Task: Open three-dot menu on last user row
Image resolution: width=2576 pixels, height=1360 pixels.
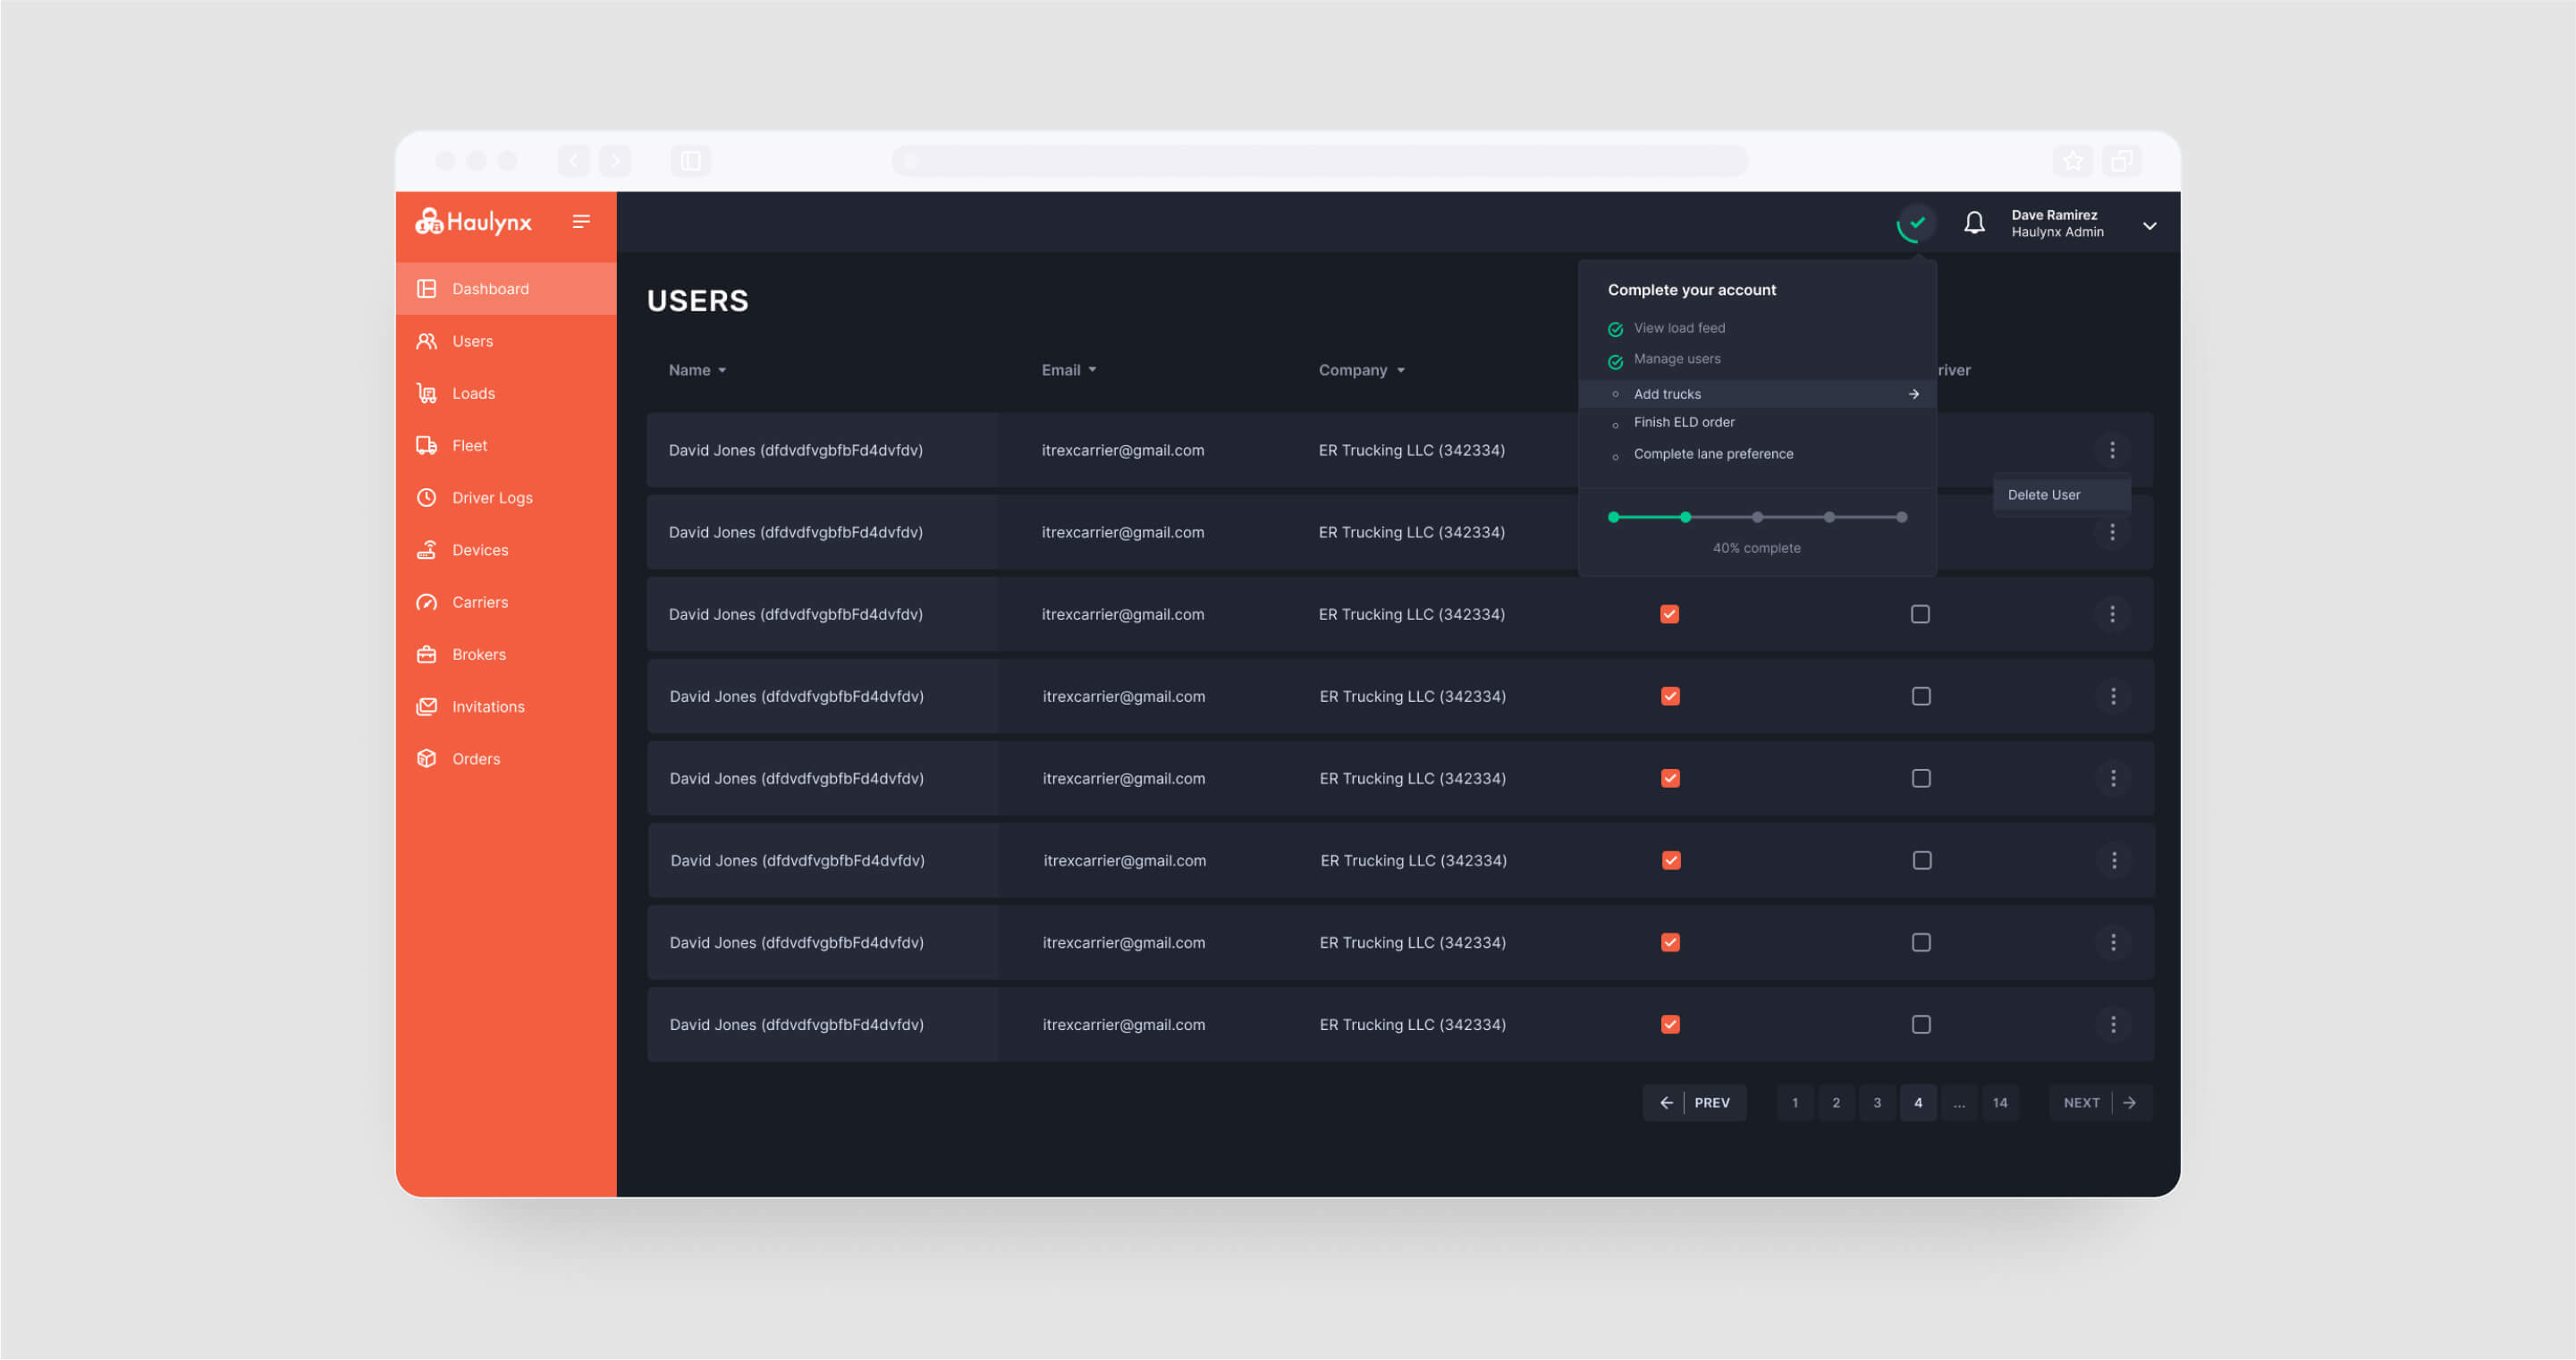Action: [x=2112, y=1025]
